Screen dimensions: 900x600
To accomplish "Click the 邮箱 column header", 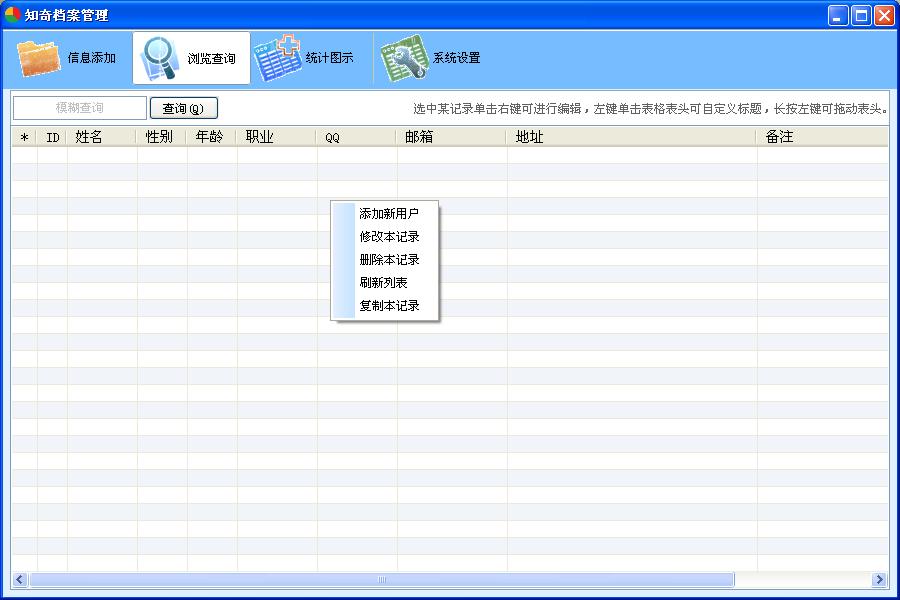I will tap(452, 137).
